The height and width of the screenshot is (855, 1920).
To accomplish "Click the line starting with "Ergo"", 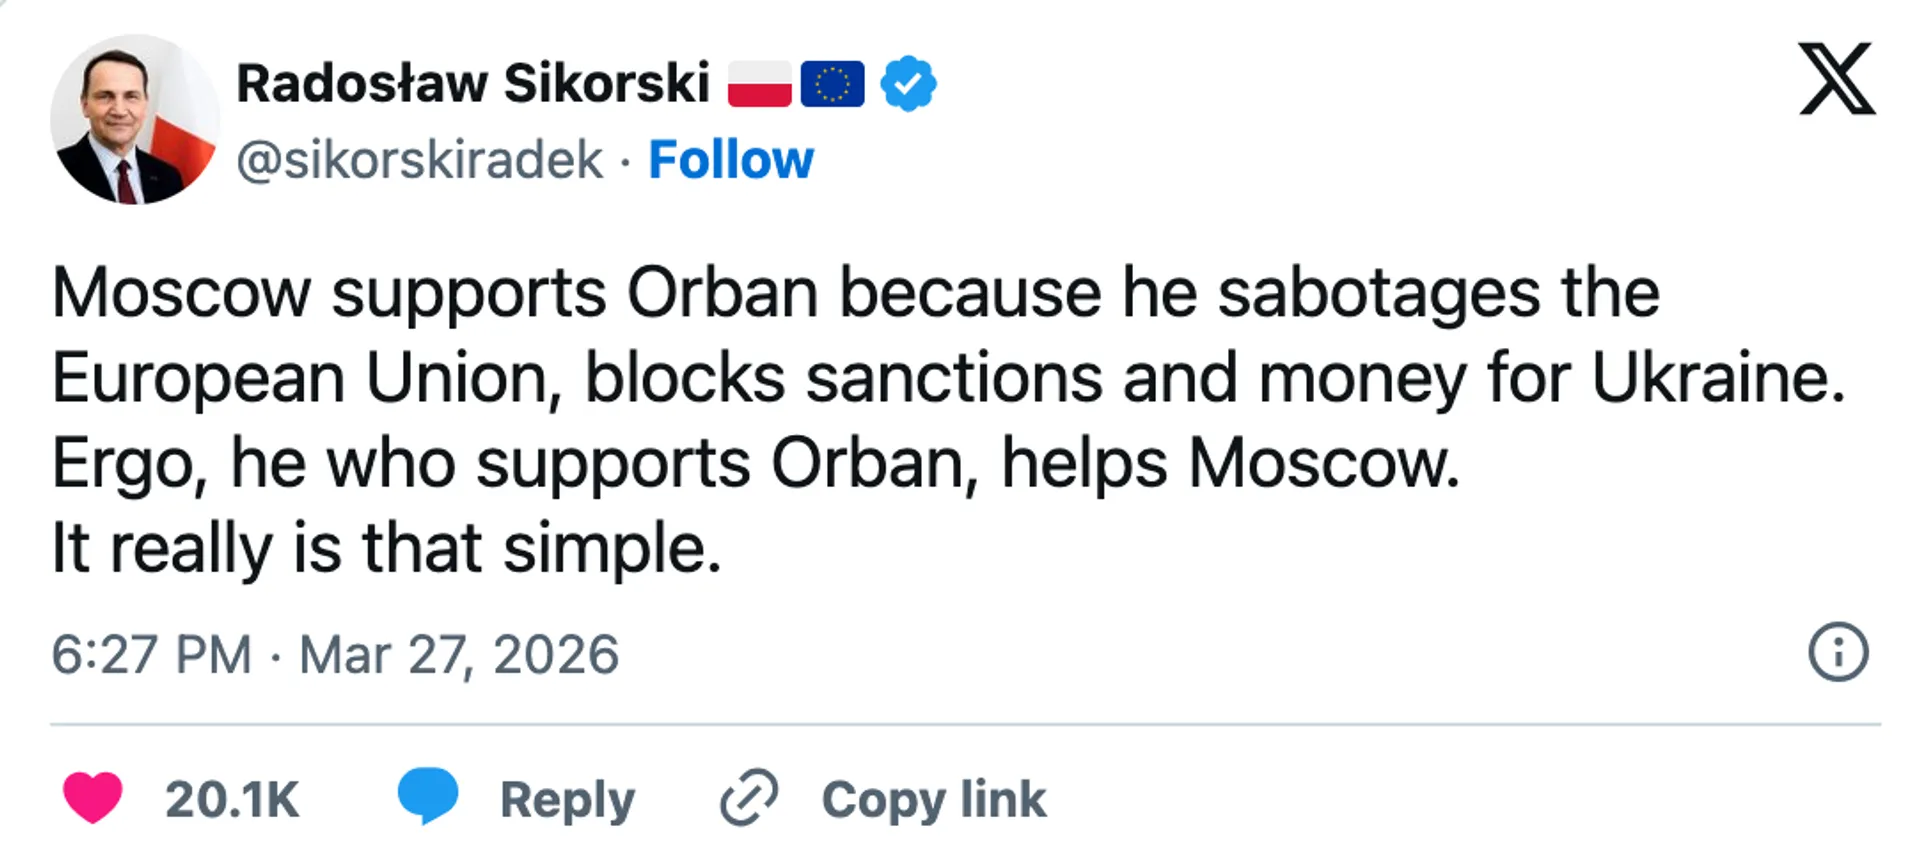I will point(755,464).
